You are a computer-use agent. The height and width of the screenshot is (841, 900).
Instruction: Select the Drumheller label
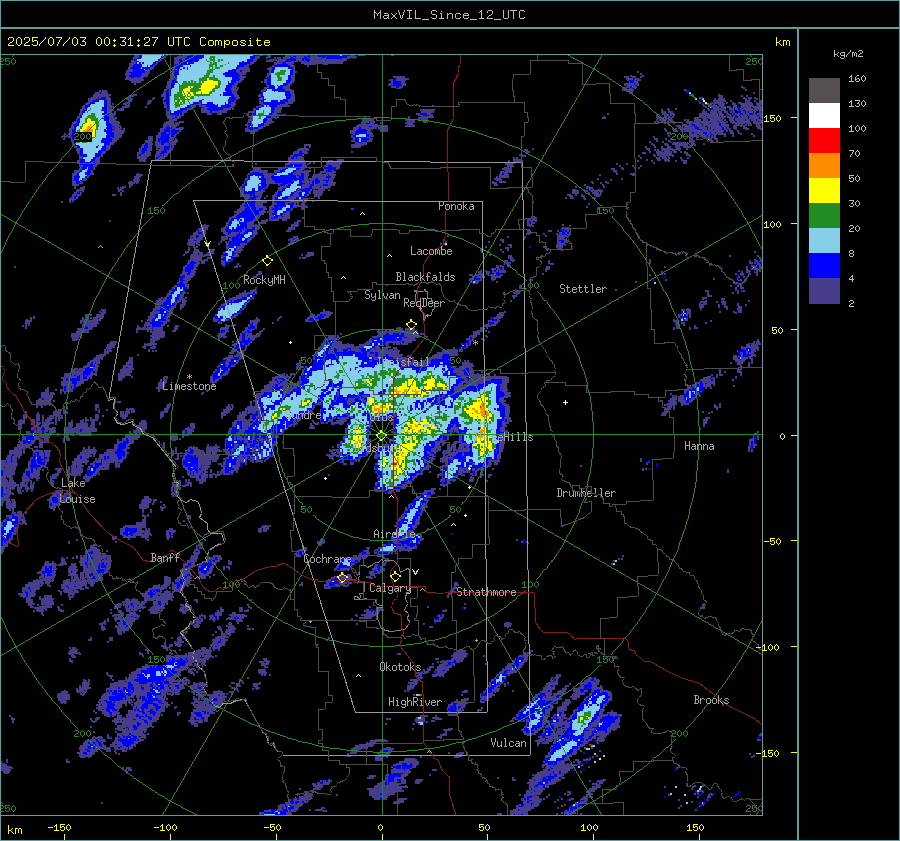tap(586, 493)
